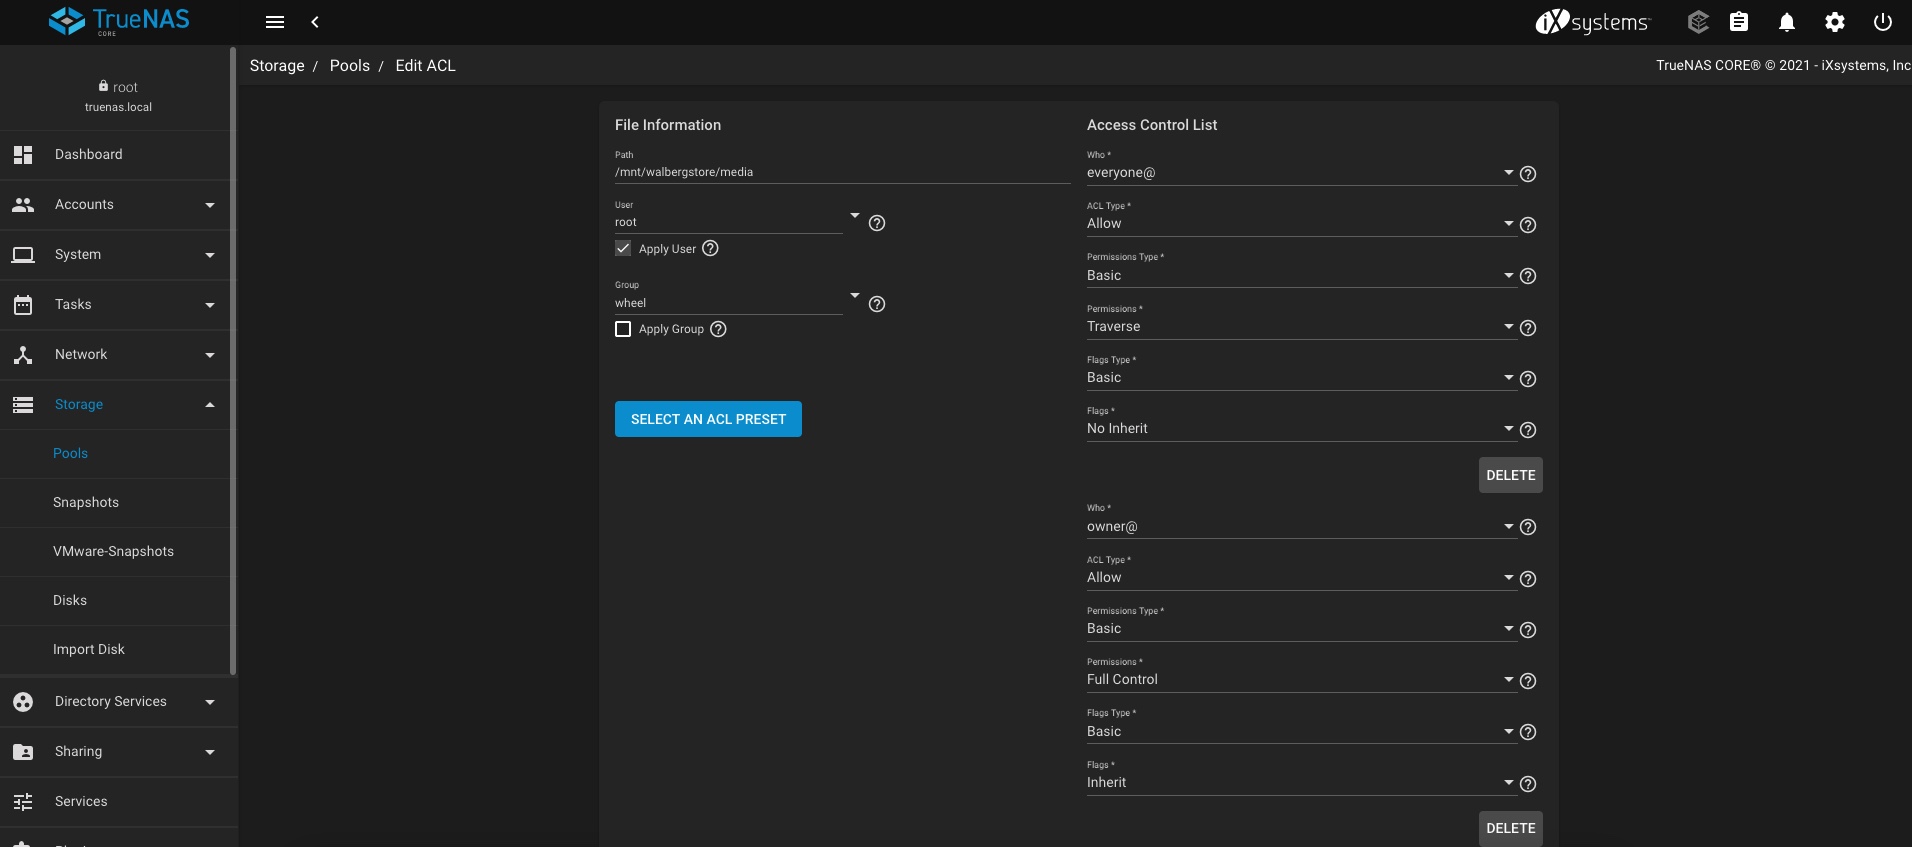Expand the Directory Services sidebar menu
Viewport: 1912px width, 847px height.
pos(210,702)
